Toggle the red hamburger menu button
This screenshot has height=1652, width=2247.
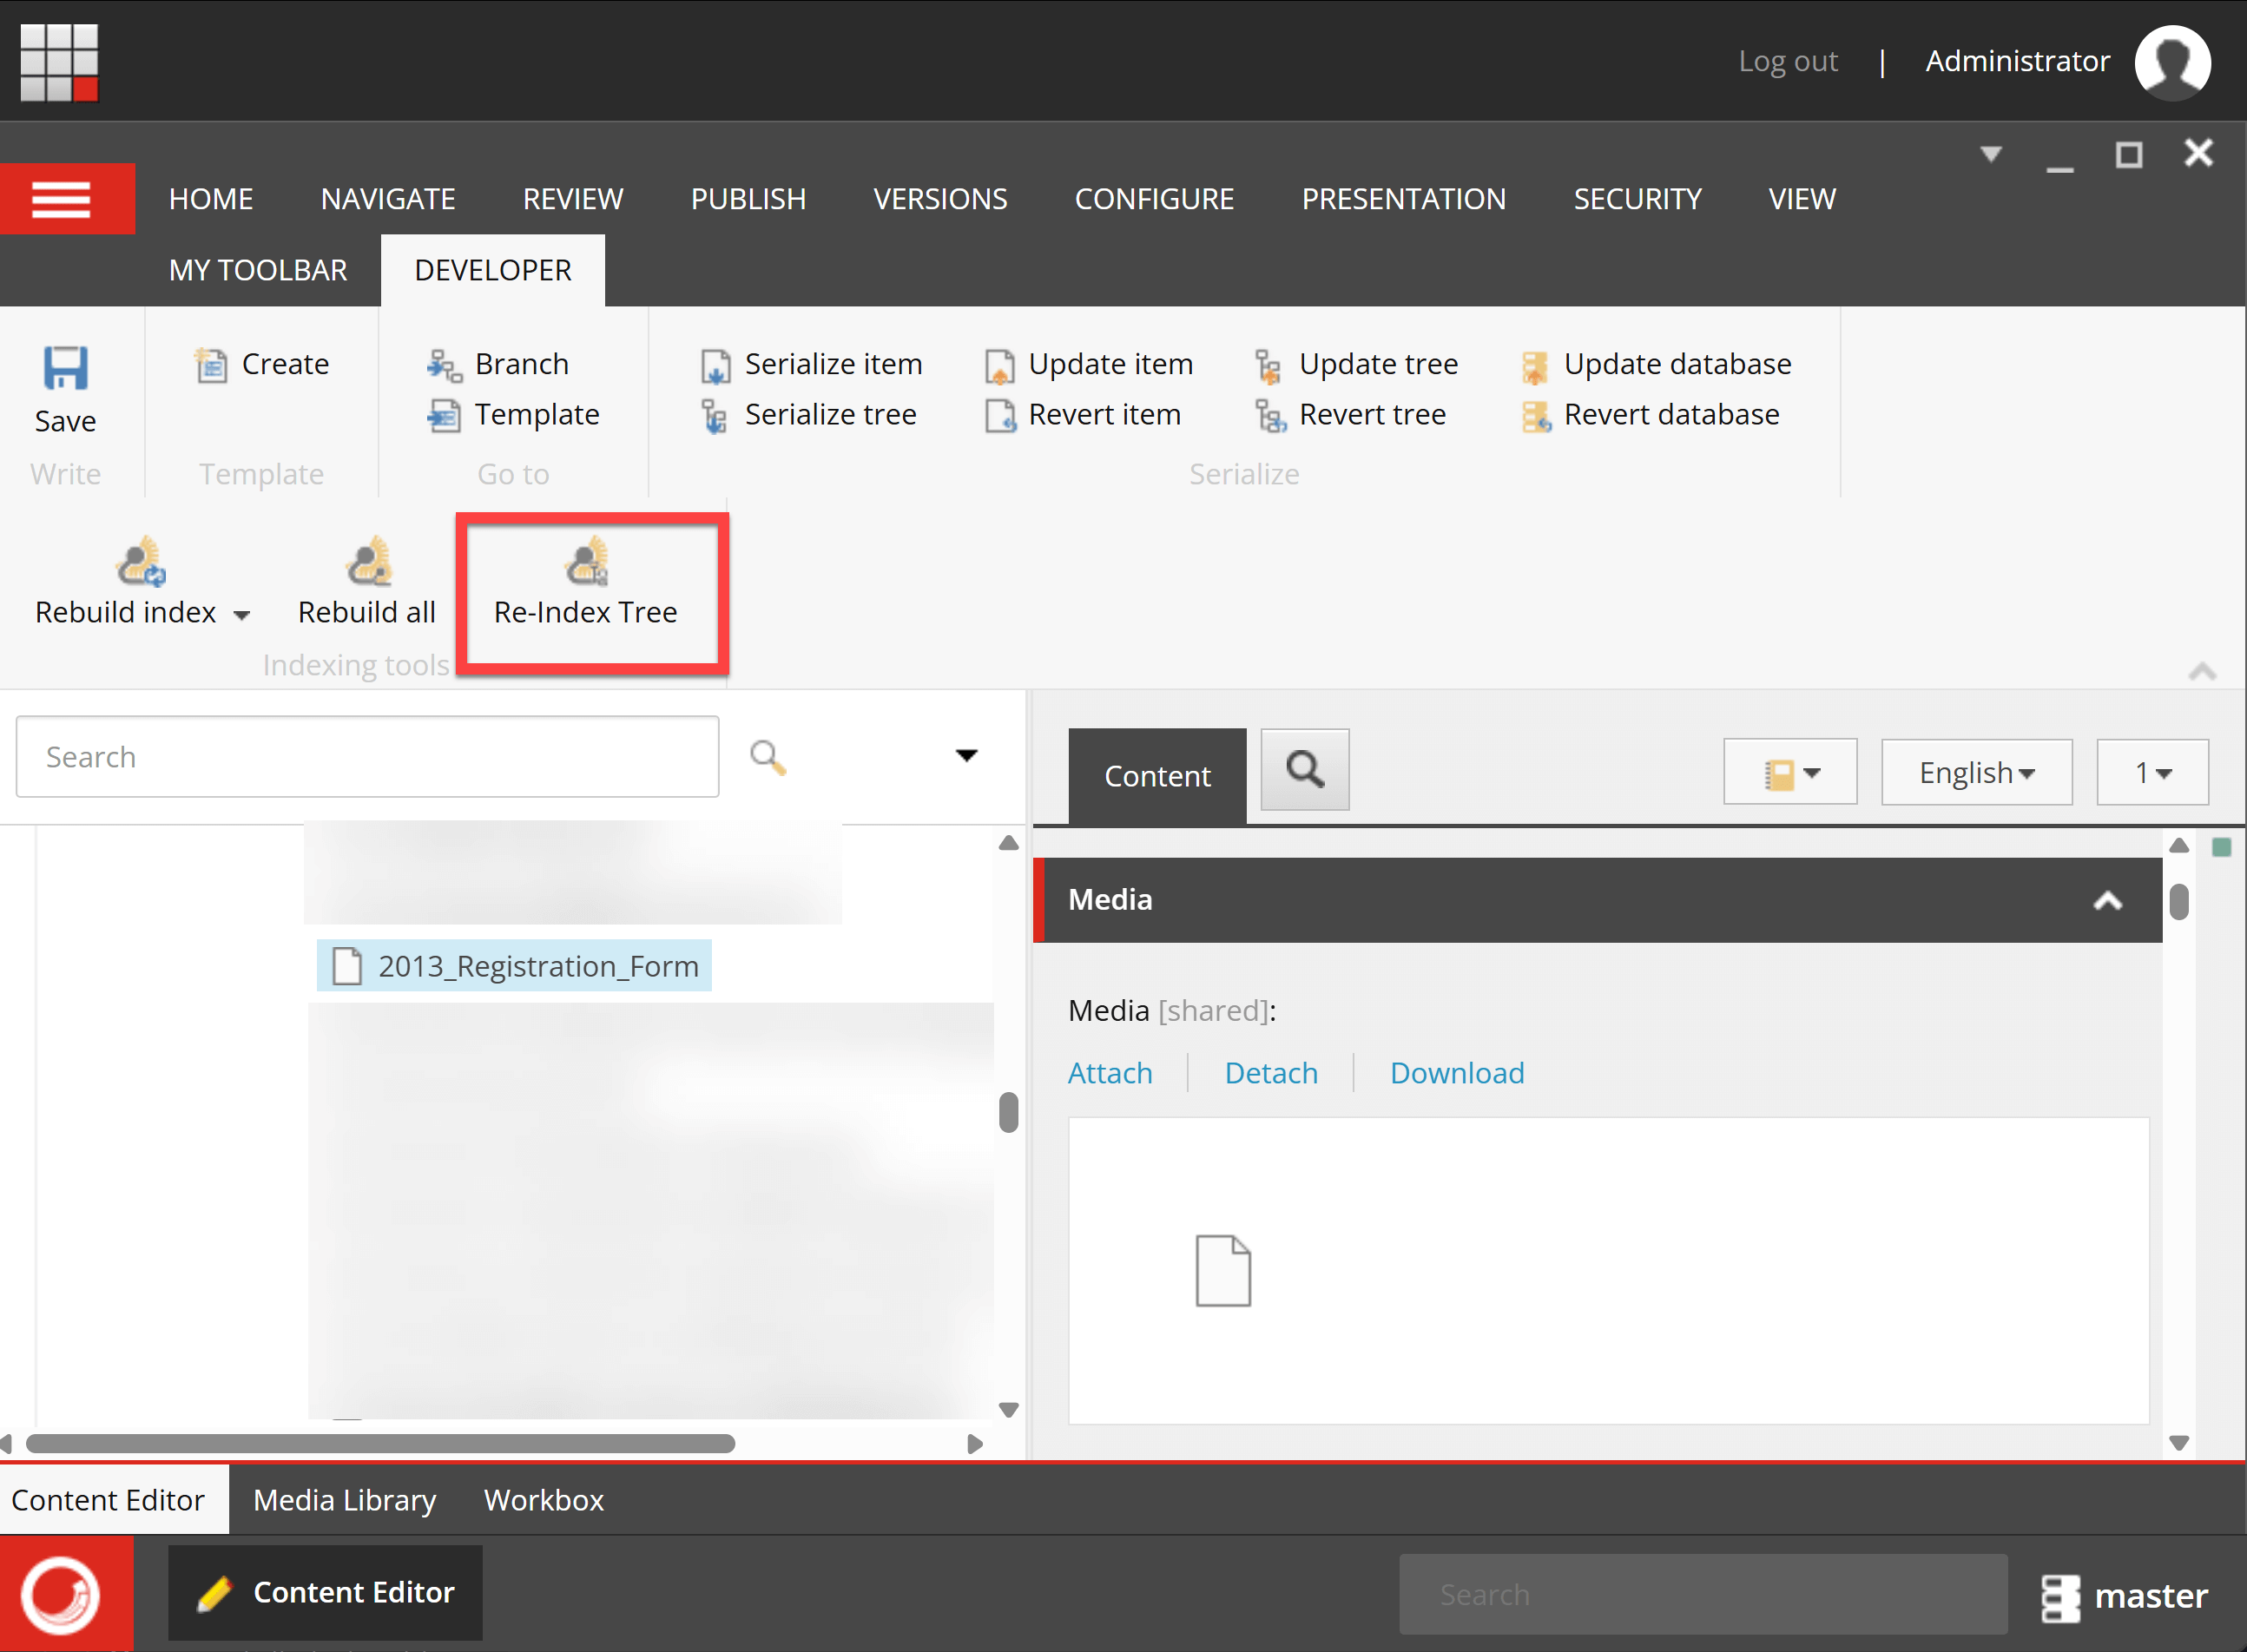tap(62, 199)
